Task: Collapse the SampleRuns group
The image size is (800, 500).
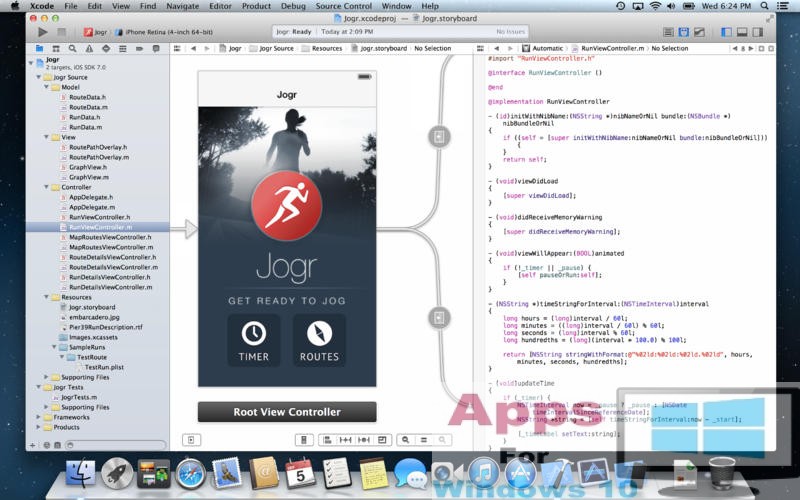Action: (x=54, y=347)
